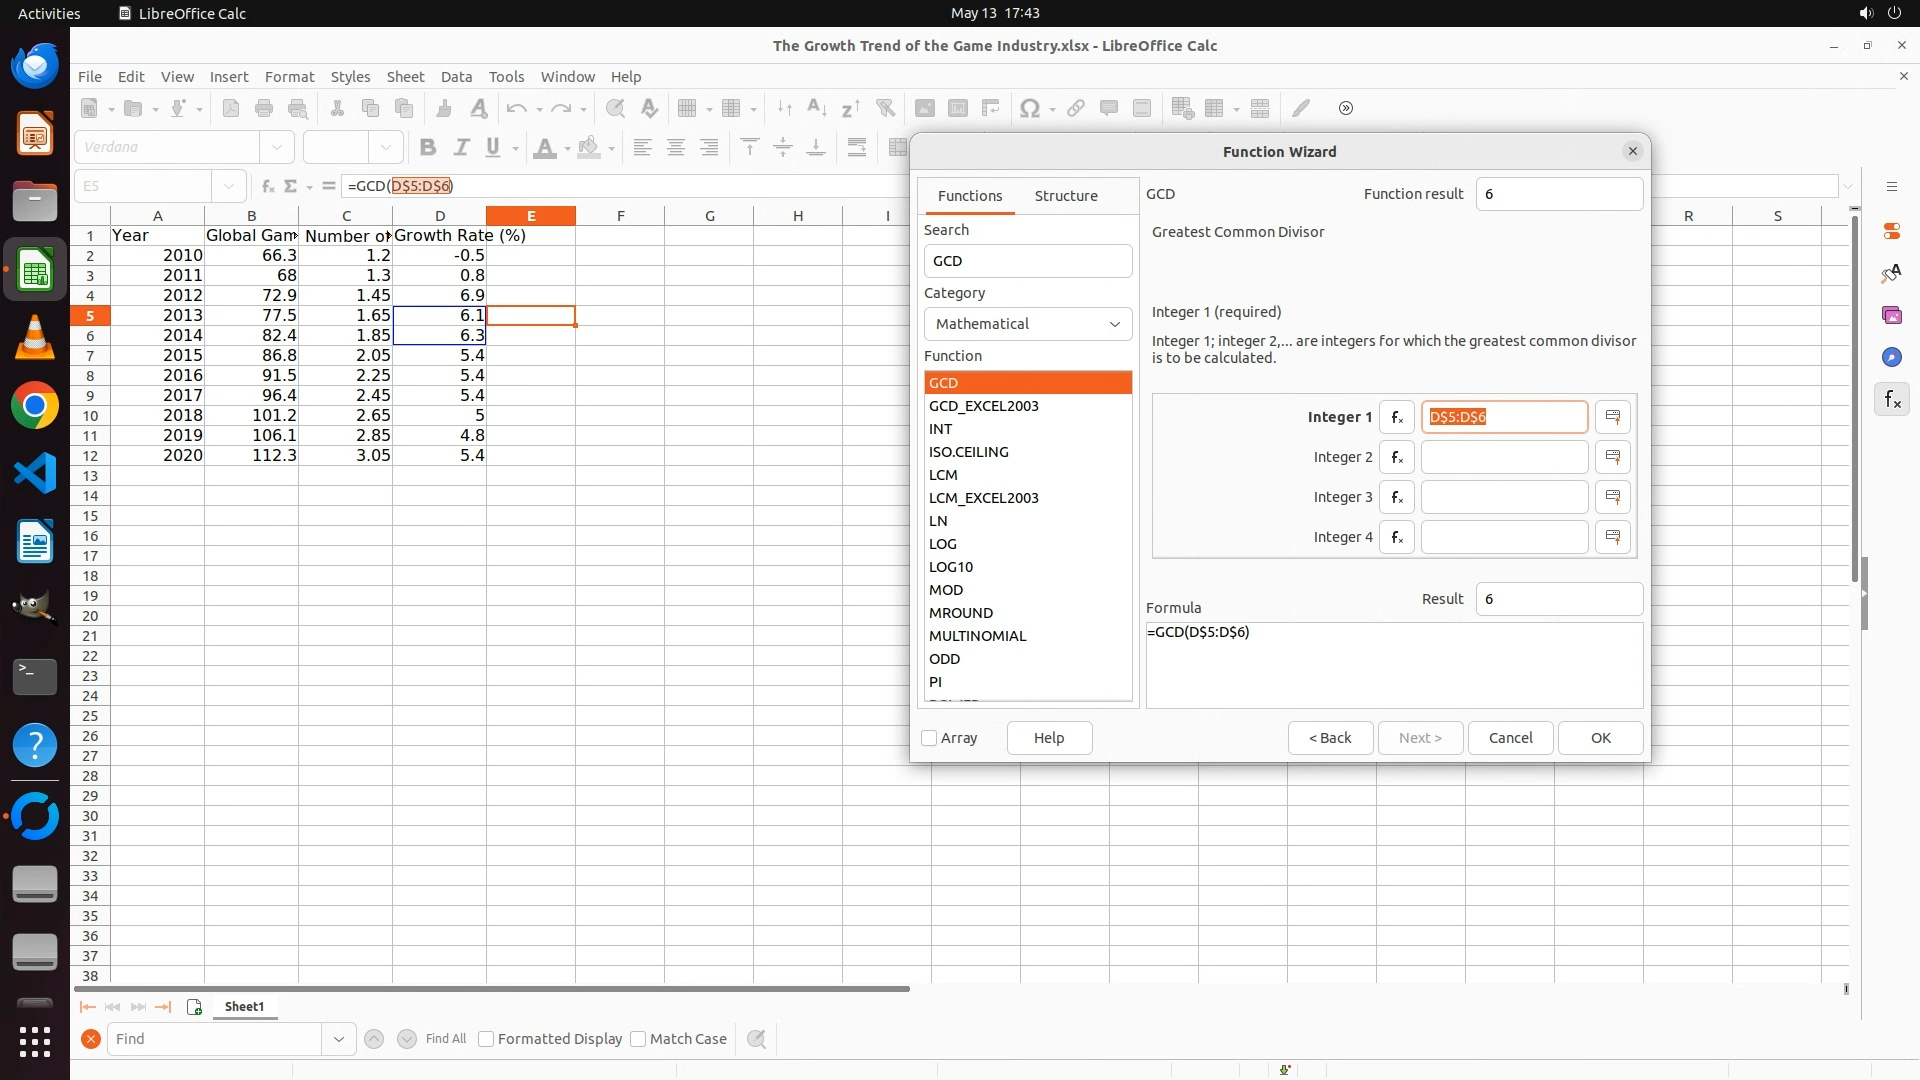Open the Functions sidebar deck icon

[x=1892, y=400]
